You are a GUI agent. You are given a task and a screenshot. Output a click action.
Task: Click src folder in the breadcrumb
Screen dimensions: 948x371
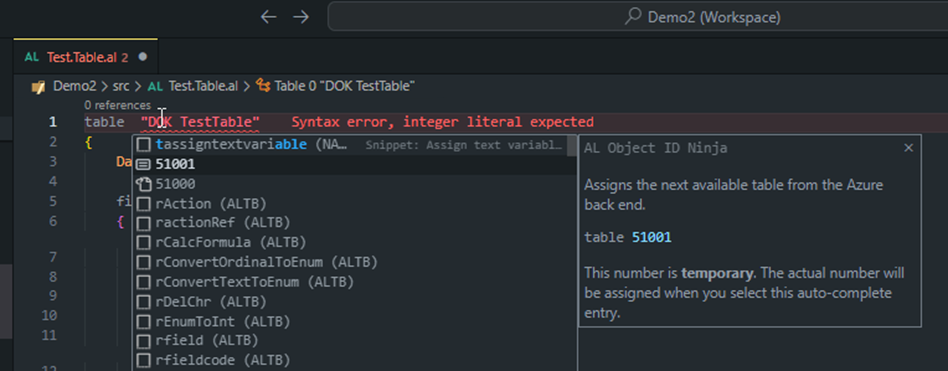point(120,86)
